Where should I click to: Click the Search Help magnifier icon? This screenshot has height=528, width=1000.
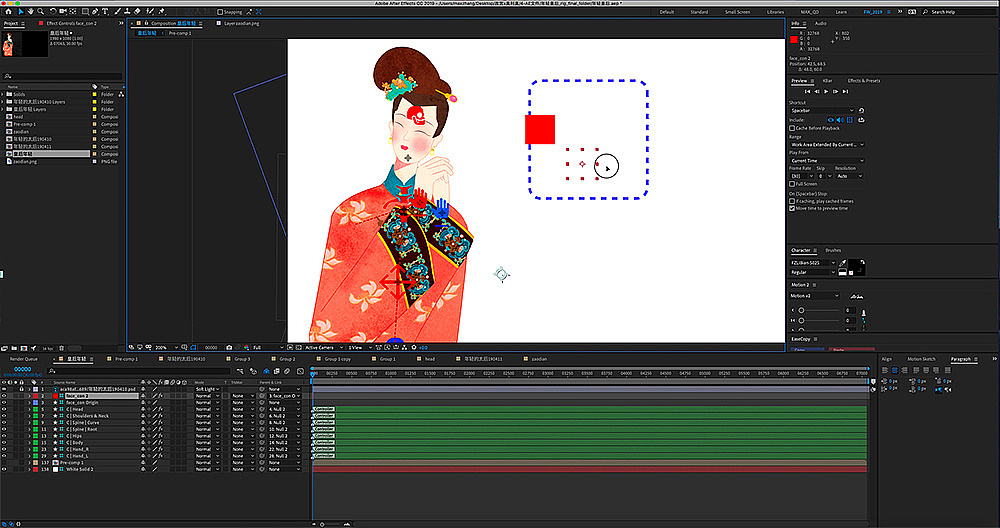[926, 11]
